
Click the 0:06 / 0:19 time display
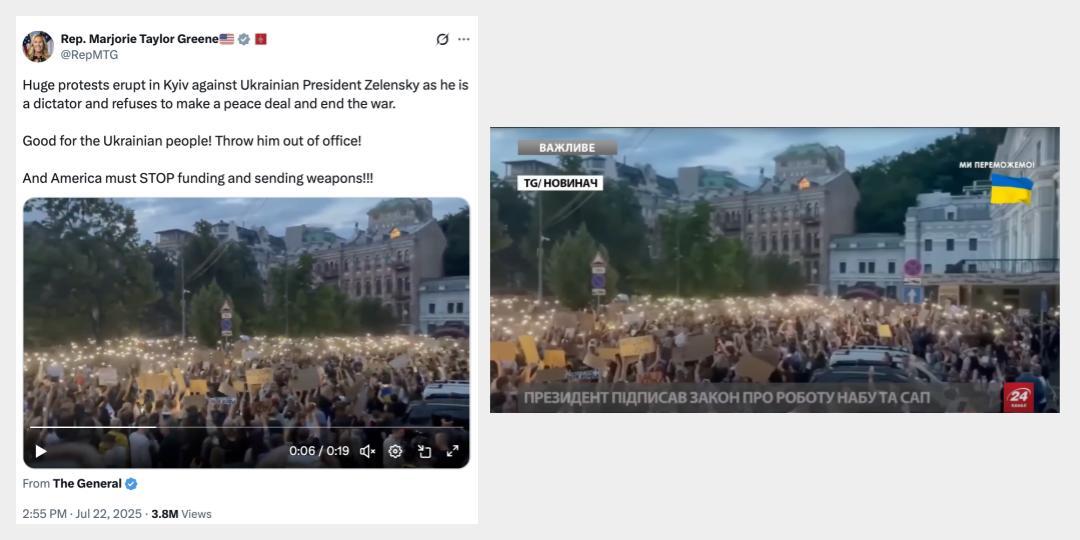pos(319,451)
